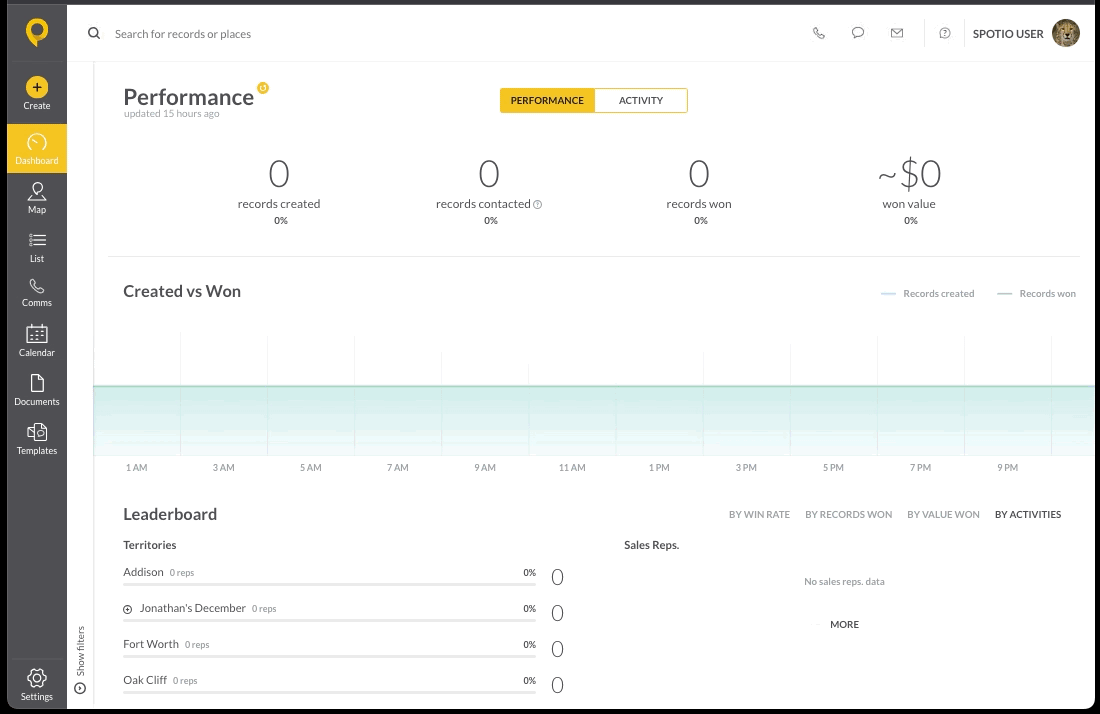Screen dimensions: 1100x714
Task: Go to Dashboard in sidebar
Action: (x=36, y=149)
